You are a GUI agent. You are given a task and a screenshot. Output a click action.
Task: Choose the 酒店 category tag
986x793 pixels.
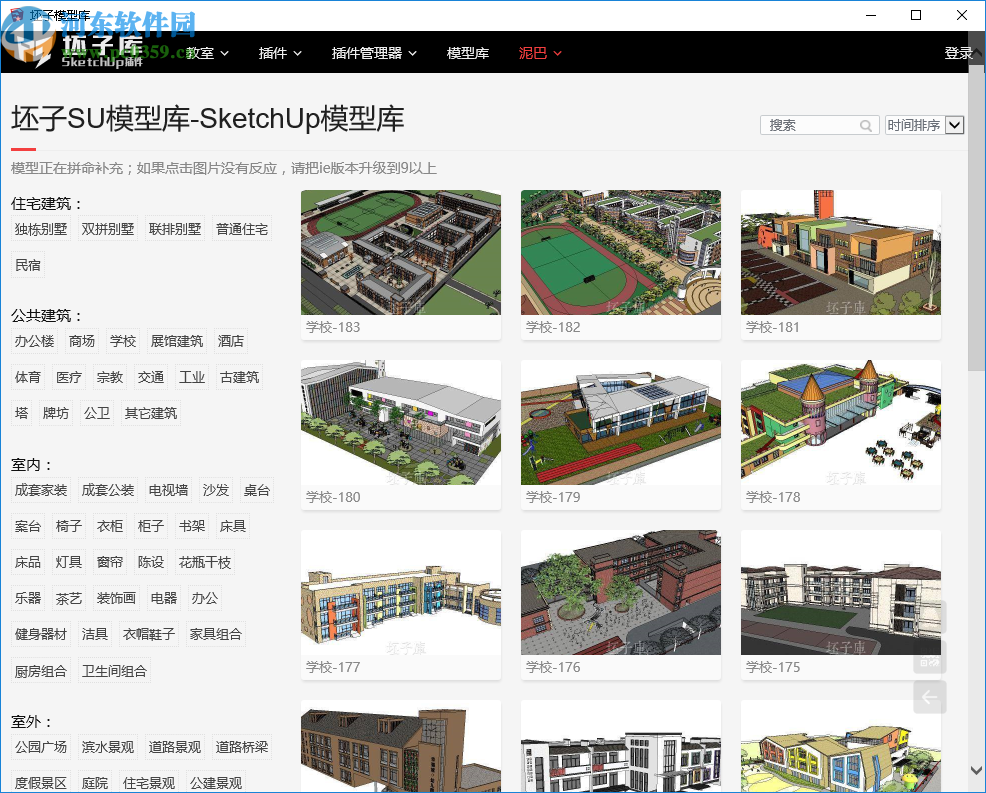(231, 341)
